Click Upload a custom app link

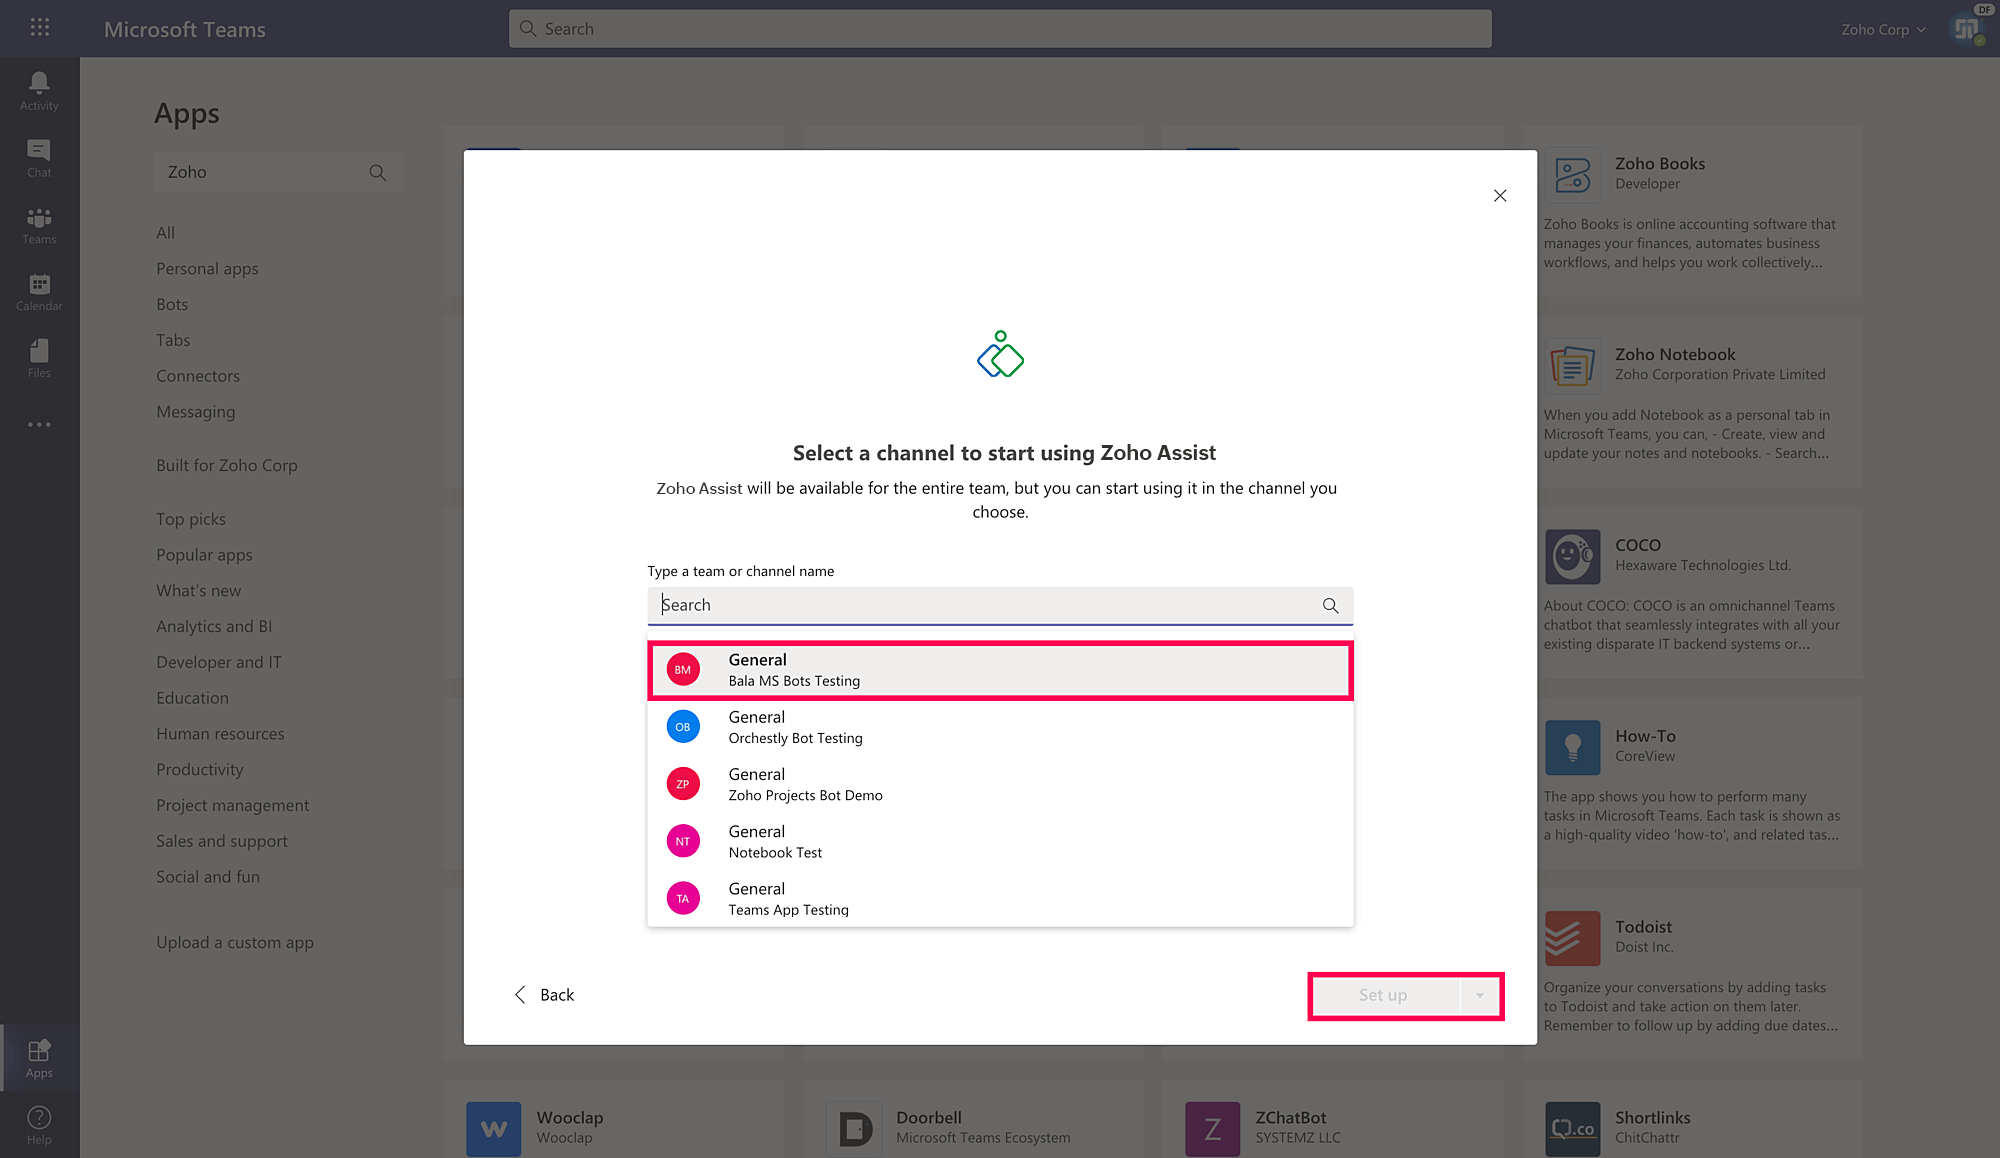[235, 942]
